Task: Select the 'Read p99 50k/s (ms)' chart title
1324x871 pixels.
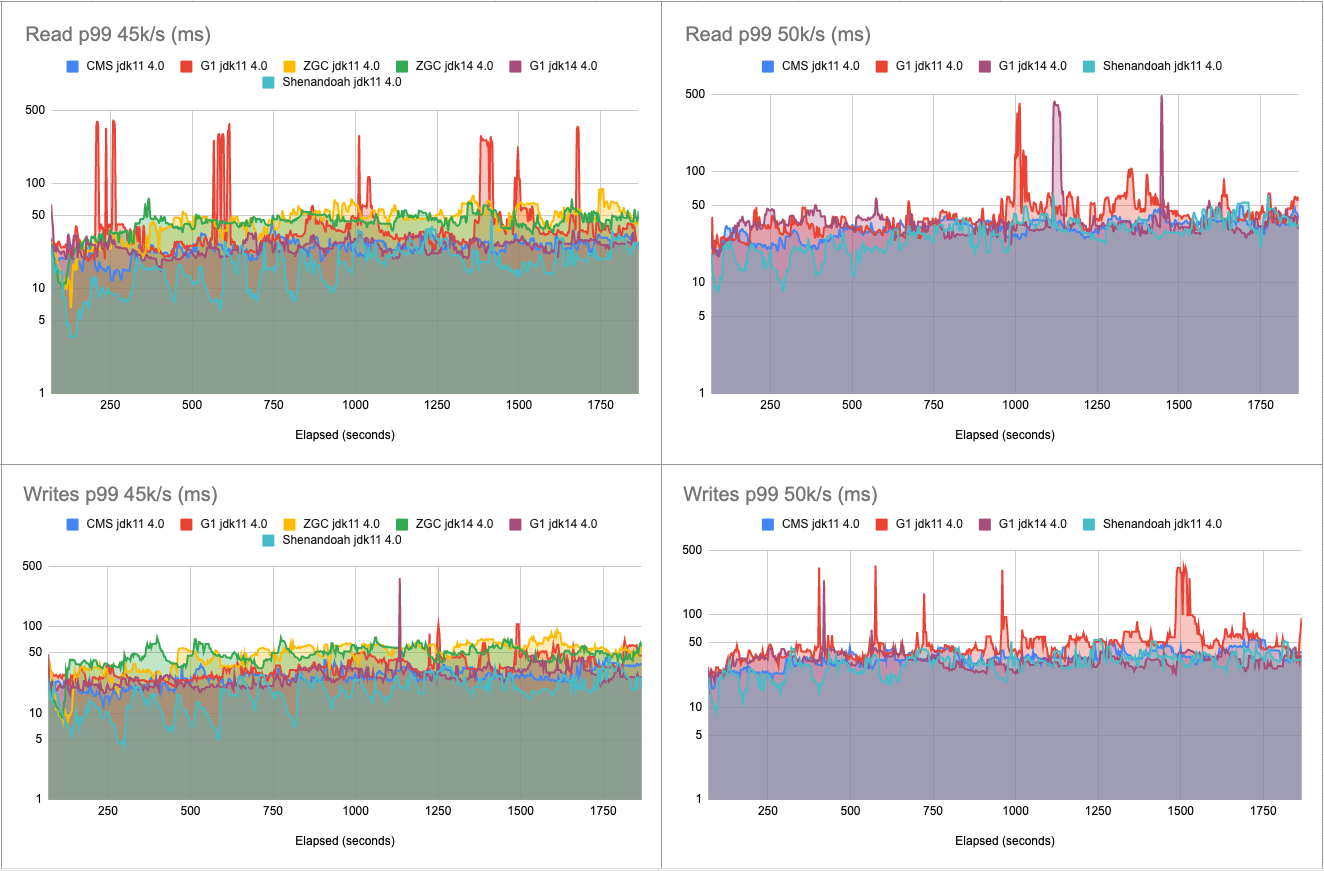Action: tap(778, 35)
